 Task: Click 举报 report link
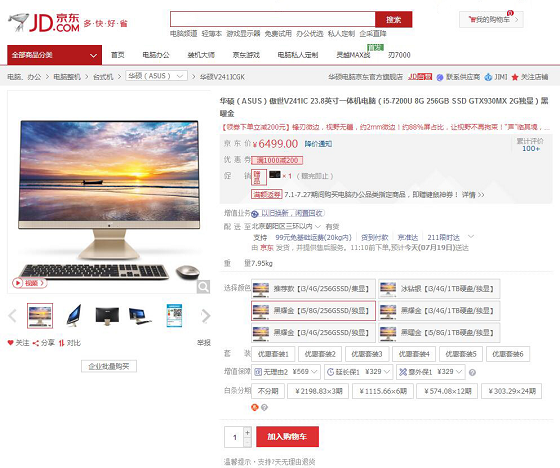coord(204,343)
